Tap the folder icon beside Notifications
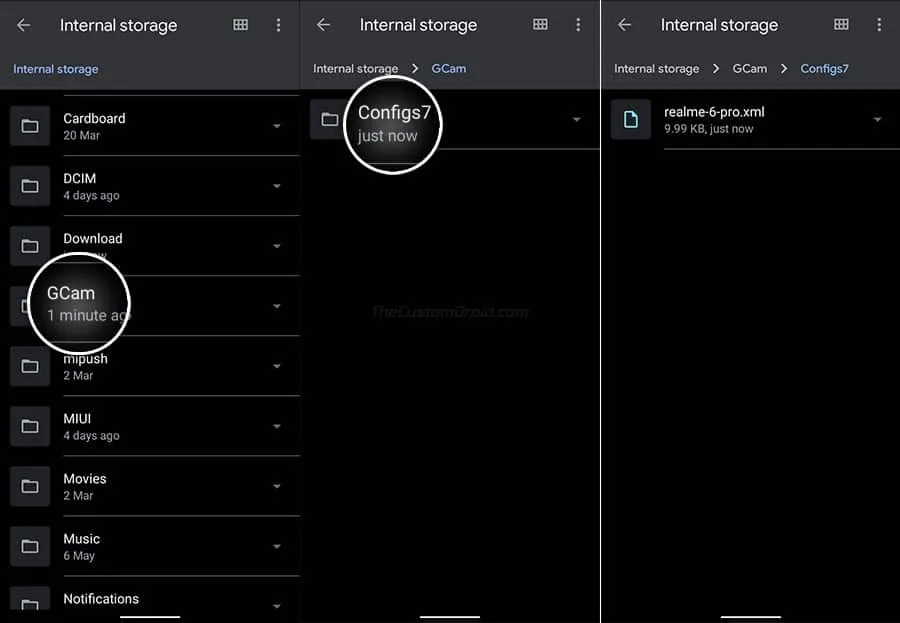The height and width of the screenshot is (623, 900). click(x=29, y=601)
